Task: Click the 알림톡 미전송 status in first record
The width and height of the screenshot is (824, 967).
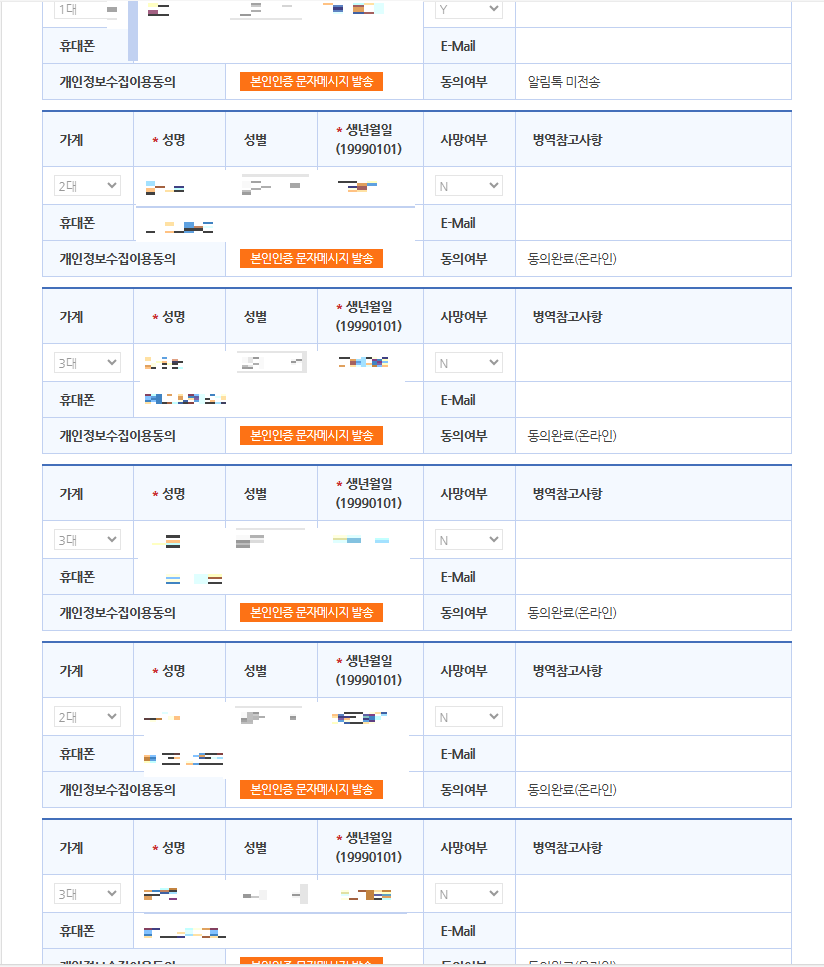Action: click(x=563, y=82)
